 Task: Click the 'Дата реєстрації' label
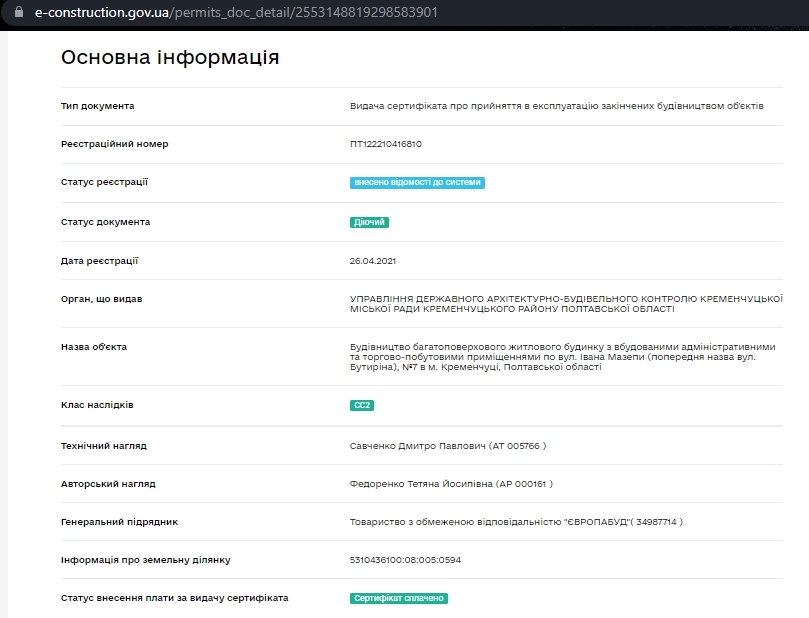click(100, 261)
